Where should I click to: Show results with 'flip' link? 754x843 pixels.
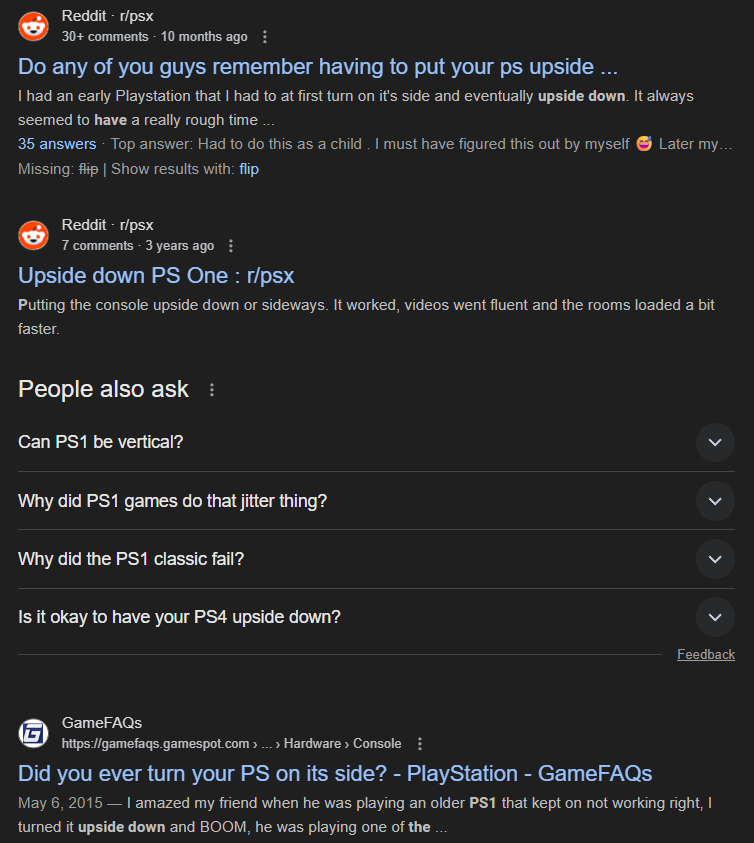pos(249,169)
